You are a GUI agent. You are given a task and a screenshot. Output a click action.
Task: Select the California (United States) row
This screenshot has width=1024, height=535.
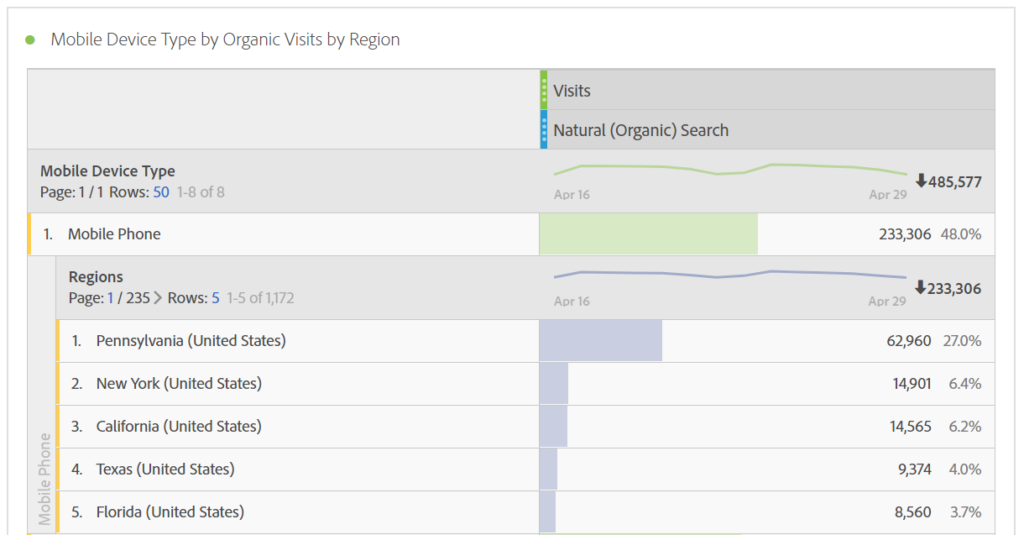pyautogui.click(x=178, y=426)
